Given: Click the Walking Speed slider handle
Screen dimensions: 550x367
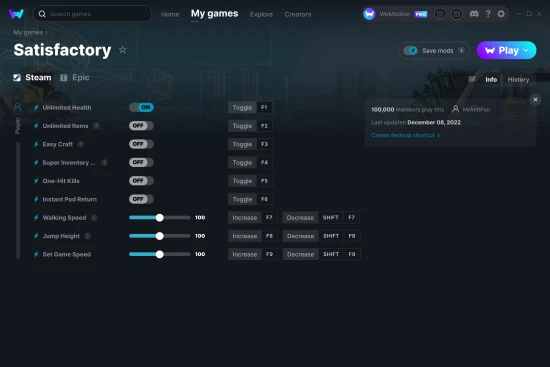Looking at the screenshot, I should click(160, 218).
